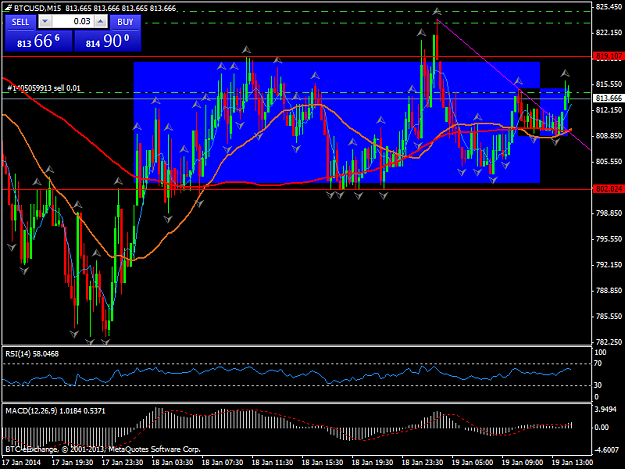The width and height of the screenshot is (625, 469).
Task: Click the 813.666 sell price tile
Action: [x=39, y=41]
